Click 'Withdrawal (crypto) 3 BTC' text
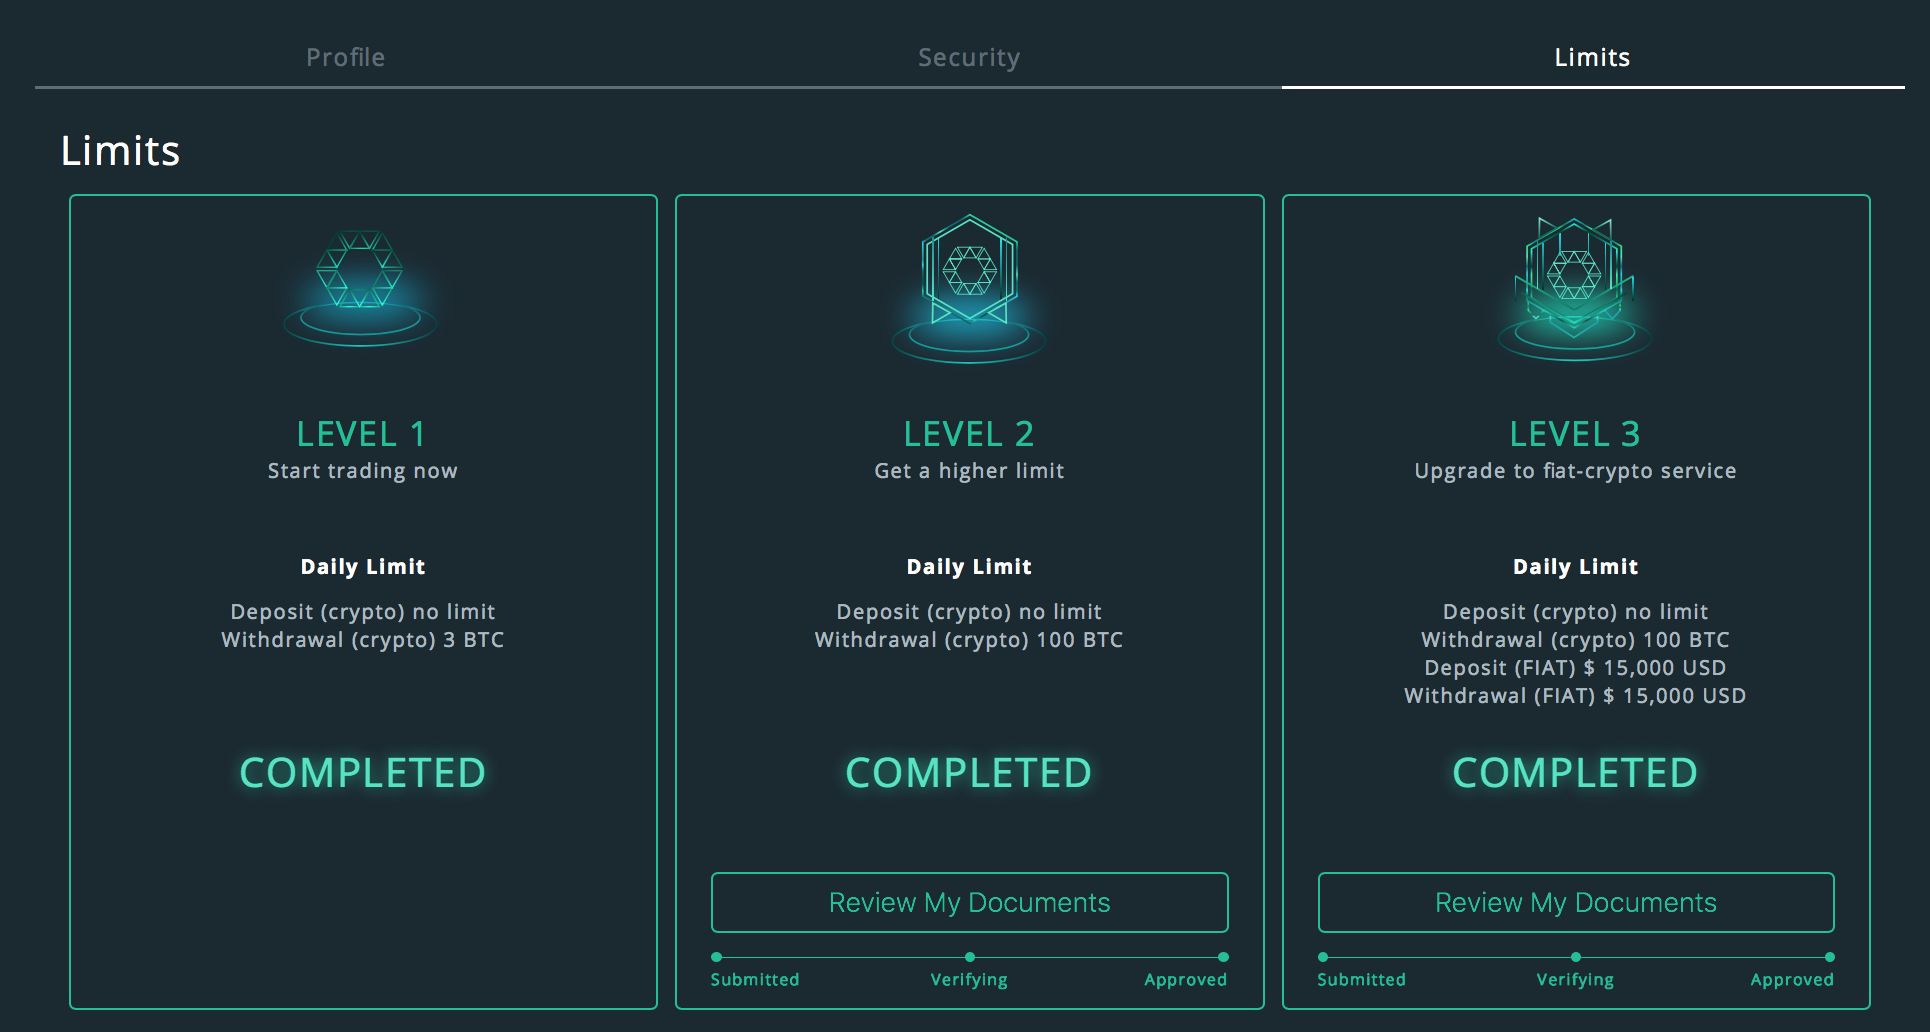The image size is (1930, 1032). 362,640
